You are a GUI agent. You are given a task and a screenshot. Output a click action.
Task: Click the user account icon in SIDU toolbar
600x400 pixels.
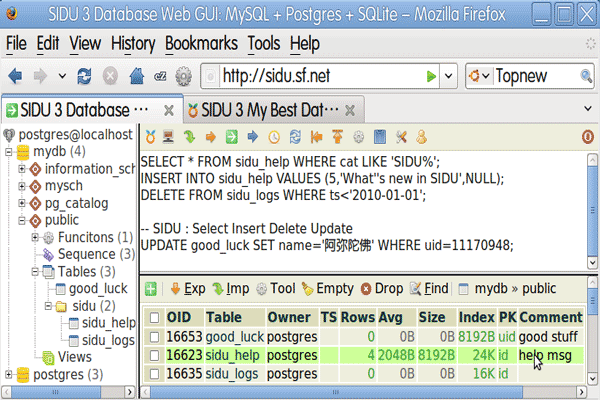[x=422, y=136]
